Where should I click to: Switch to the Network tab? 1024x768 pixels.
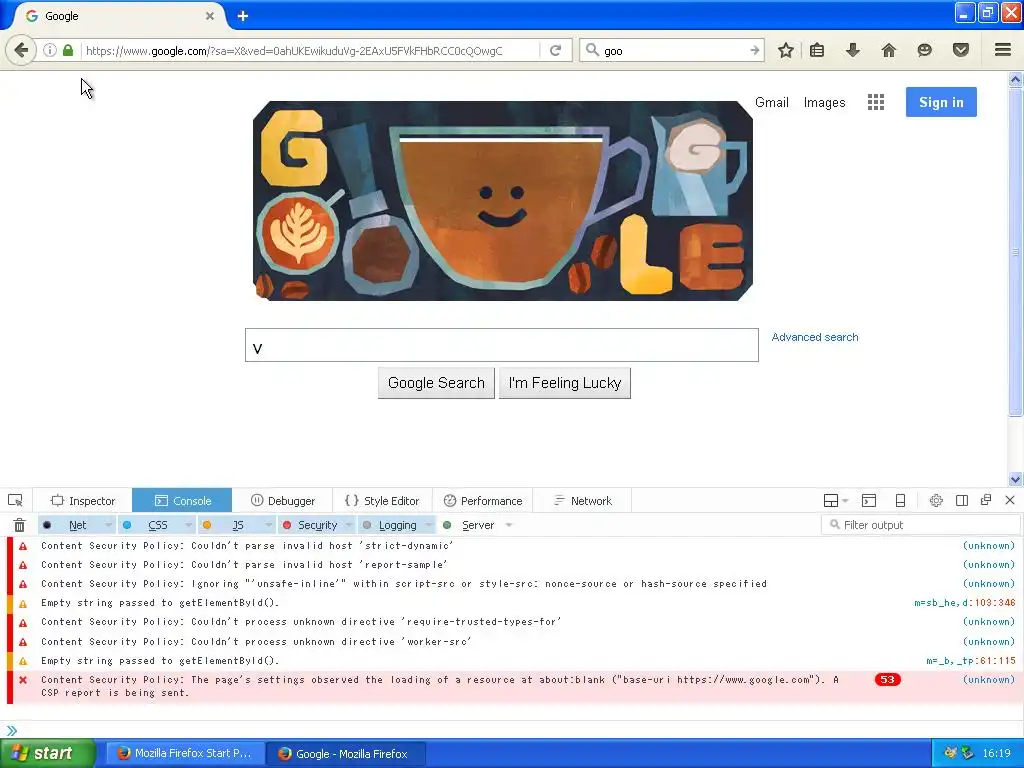click(583, 501)
